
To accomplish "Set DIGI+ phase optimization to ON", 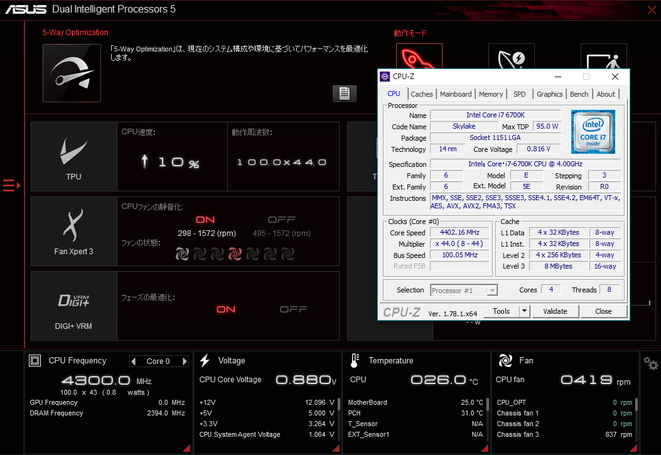I will pyautogui.click(x=227, y=309).
